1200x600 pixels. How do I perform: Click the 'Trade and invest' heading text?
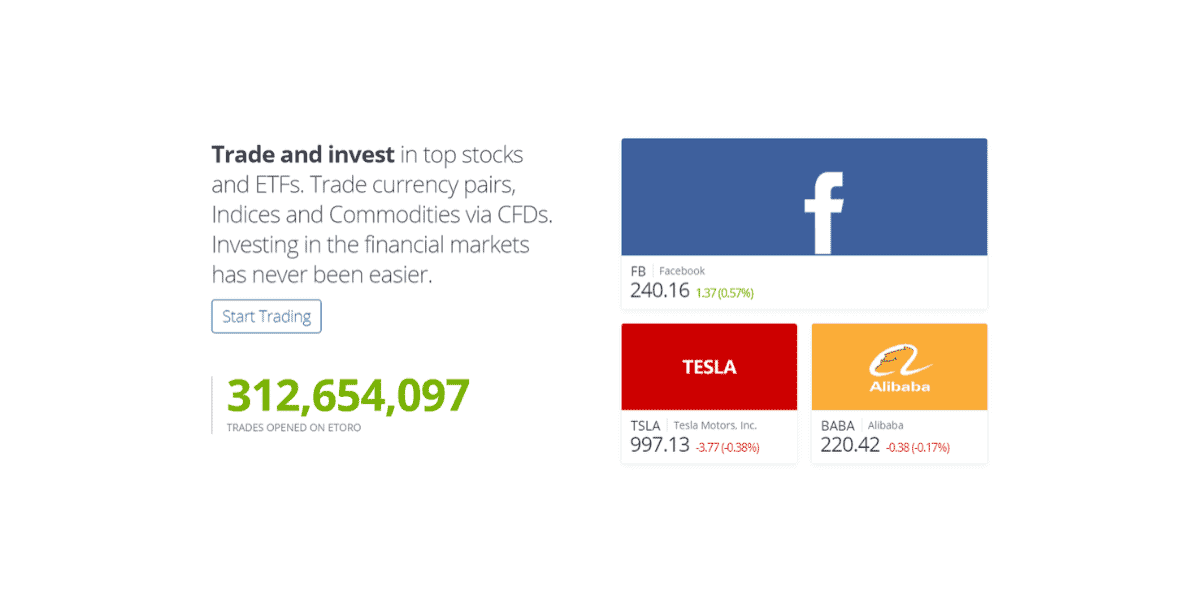tap(302, 154)
